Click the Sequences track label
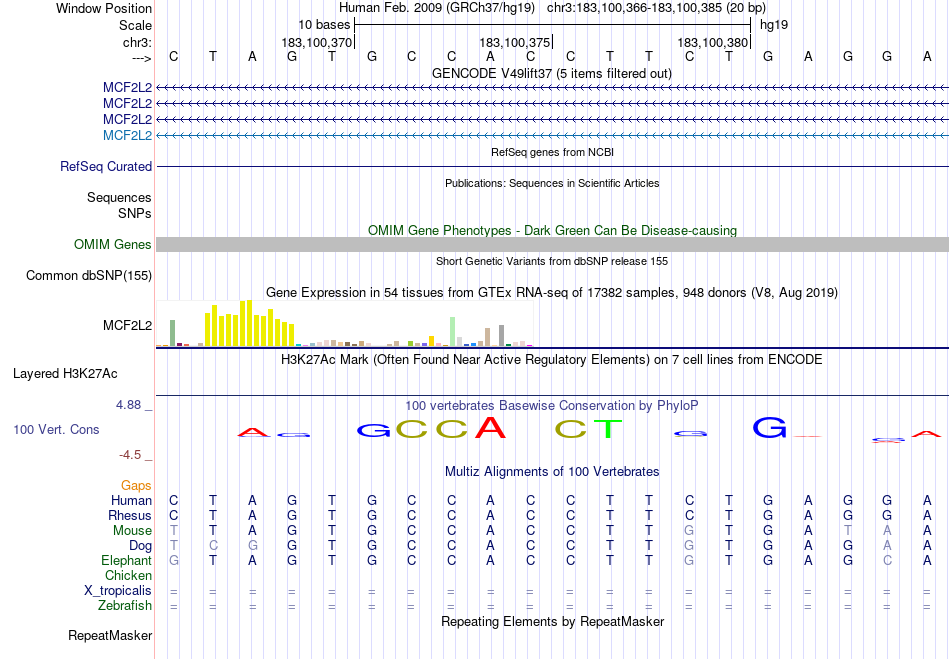The width and height of the screenshot is (950, 659). click(119, 197)
